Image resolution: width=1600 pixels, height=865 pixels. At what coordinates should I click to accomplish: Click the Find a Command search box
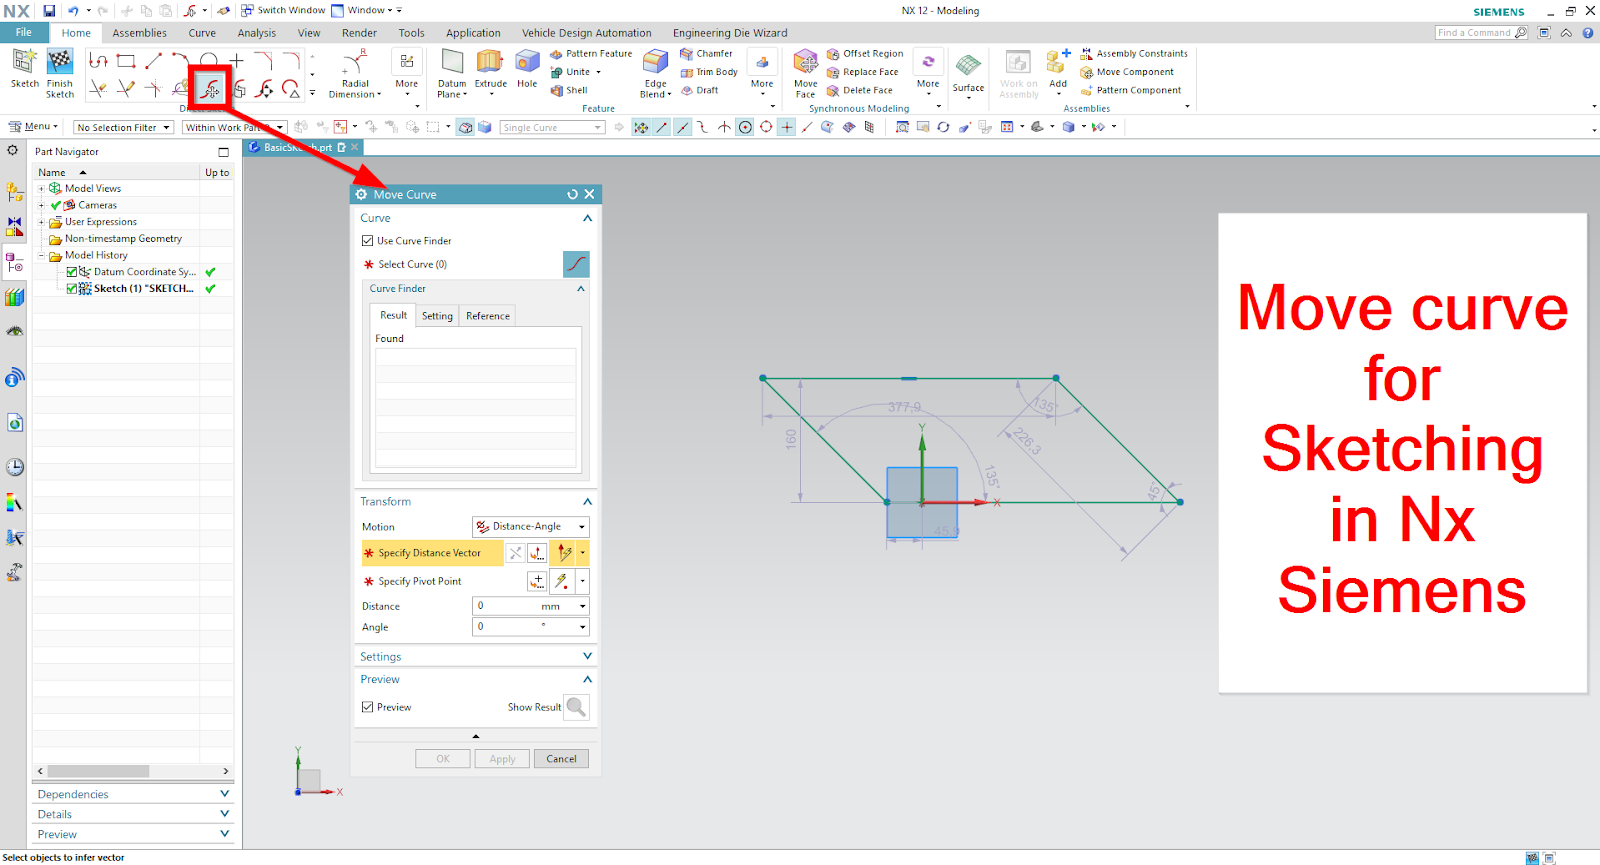click(x=1482, y=33)
